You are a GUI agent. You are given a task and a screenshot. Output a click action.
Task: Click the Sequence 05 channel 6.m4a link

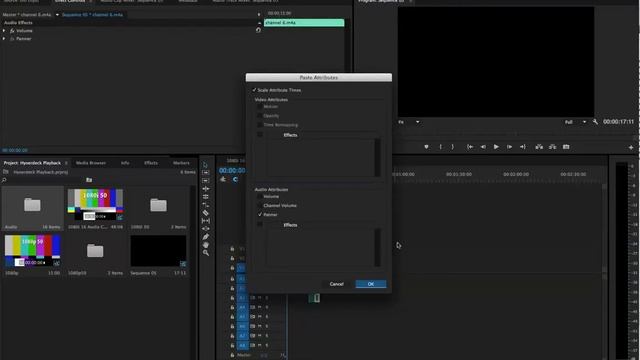point(92,15)
